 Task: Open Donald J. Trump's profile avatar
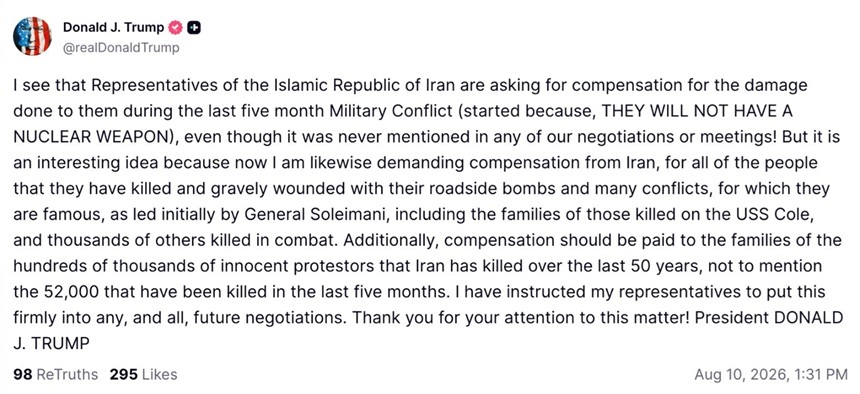pyautogui.click(x=32, y=36)
